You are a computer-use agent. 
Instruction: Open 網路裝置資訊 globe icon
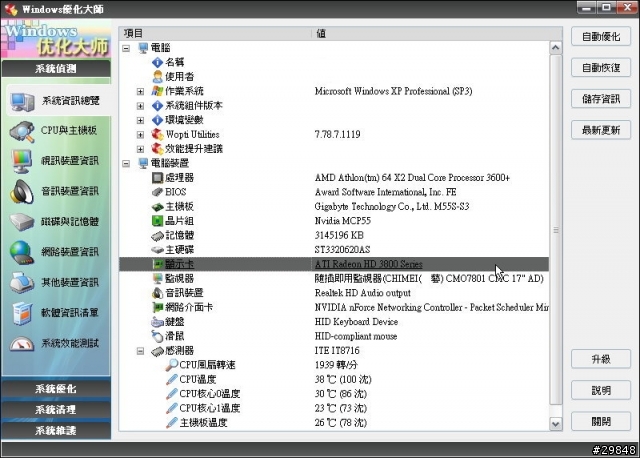coord(22,253)
